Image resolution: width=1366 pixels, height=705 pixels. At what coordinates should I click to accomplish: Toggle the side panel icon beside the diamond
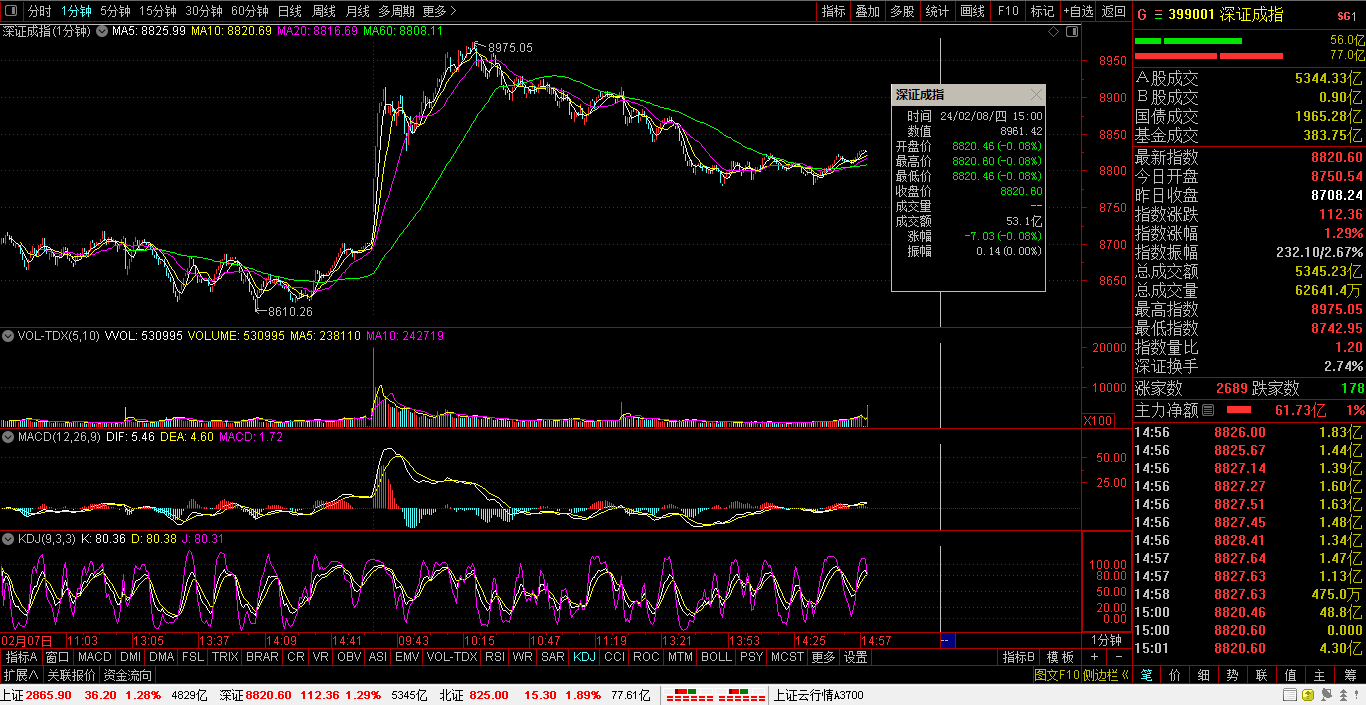click(x=1072, y=32)
